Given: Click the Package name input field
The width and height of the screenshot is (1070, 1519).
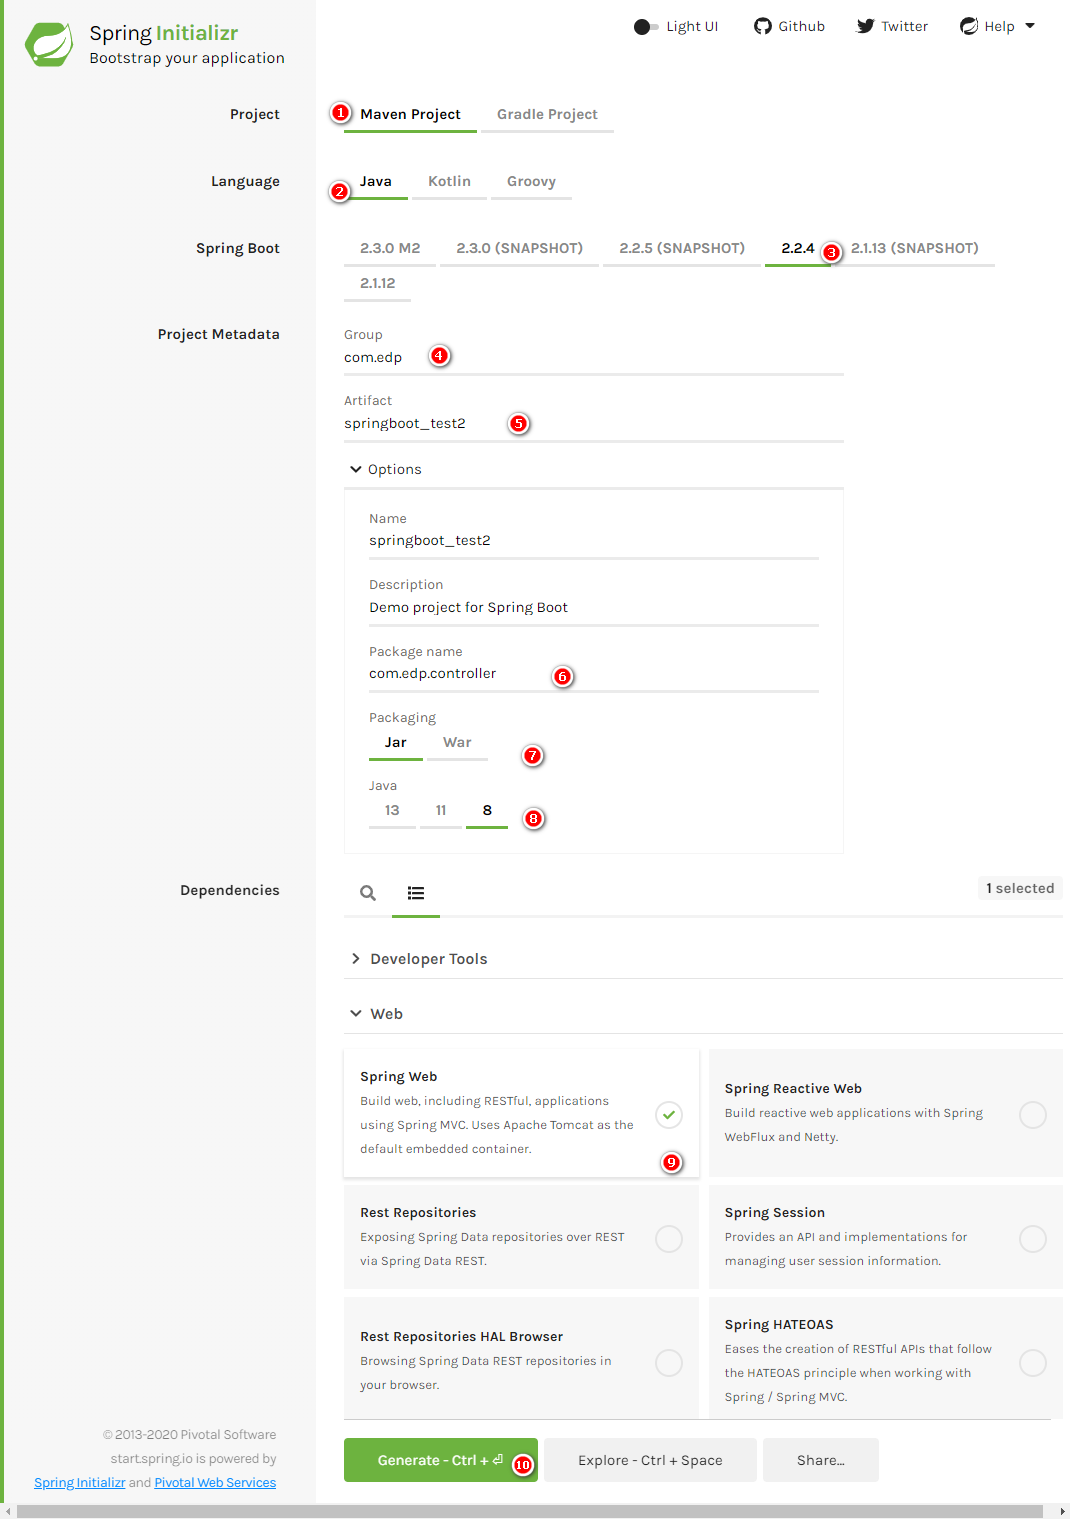Looking at the screenshot, I should click(594, 673).
